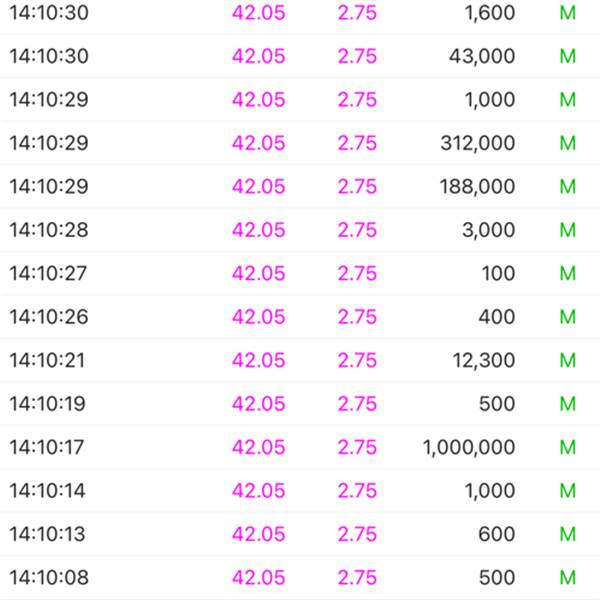This screenshot has height=600, width=600.
Task: Select the 14:10:28 trade of 3,000 shares
Action: click(x=300, y=230)
